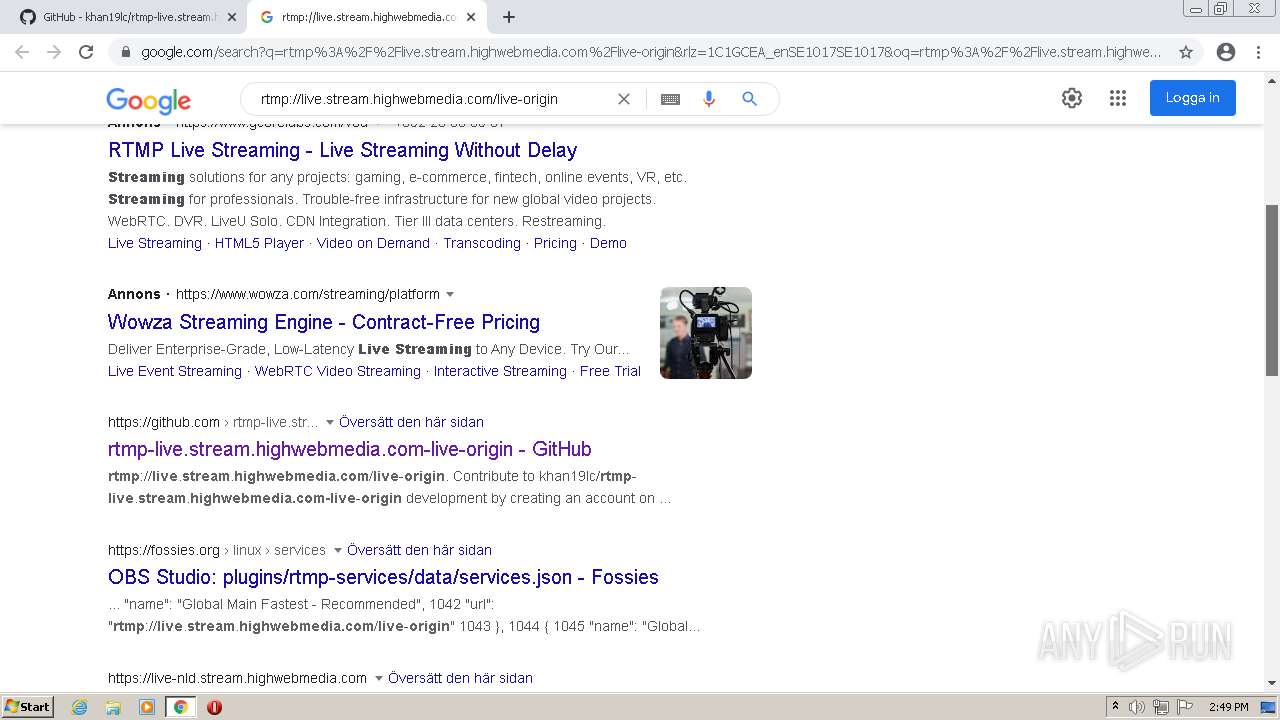Expand the fossies.org result dropdown arrow

pyautogui.click(x=338, y=550)
